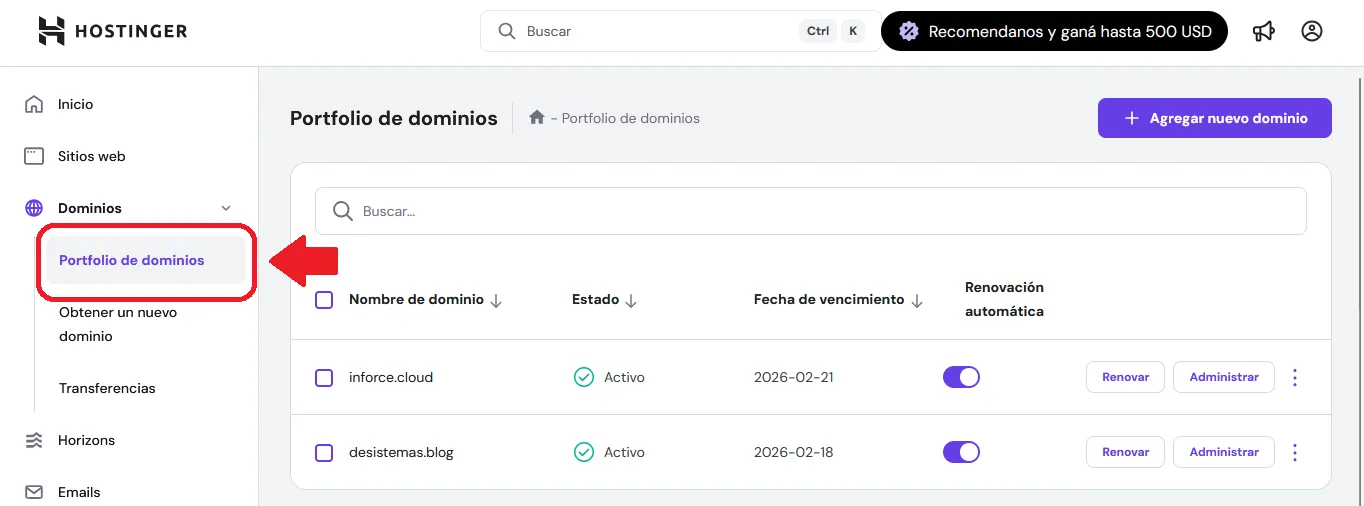This screenshot has width=1364, height=506.
Task: Click the Horizons waves icon
Action: pos(34,440)
